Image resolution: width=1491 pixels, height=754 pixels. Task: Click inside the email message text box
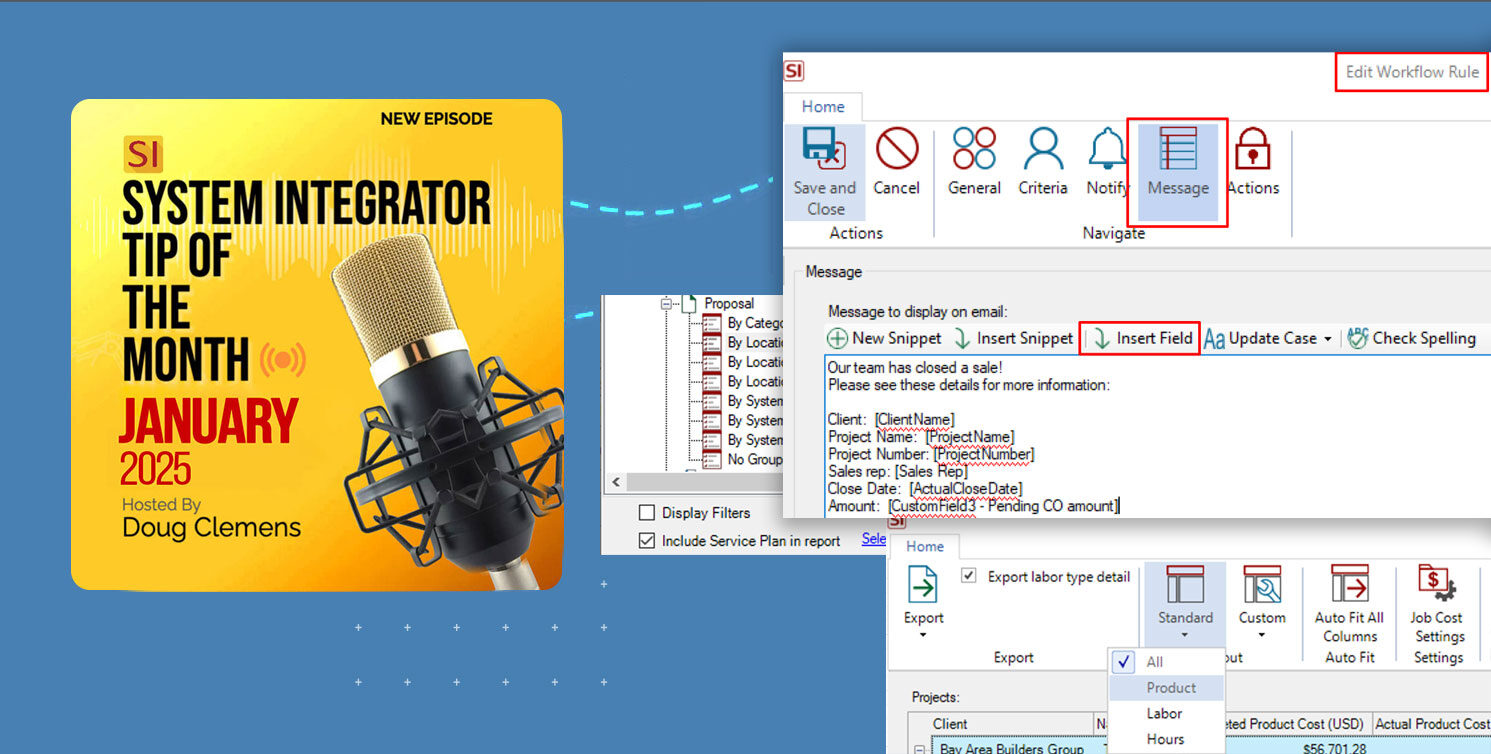click(1156, 435)
